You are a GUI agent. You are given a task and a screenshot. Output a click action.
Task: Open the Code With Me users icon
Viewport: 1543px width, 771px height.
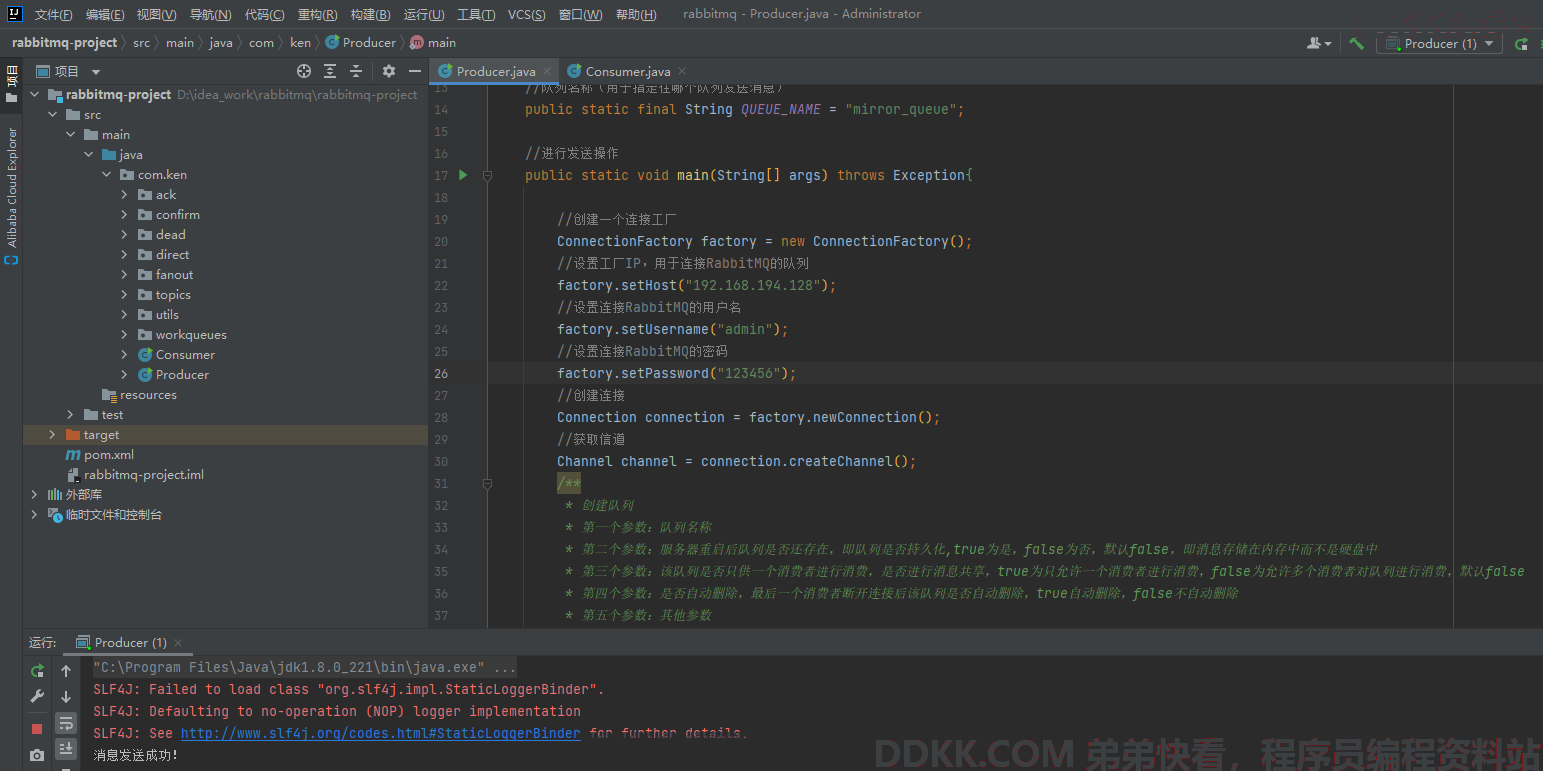pos(1319,43)
